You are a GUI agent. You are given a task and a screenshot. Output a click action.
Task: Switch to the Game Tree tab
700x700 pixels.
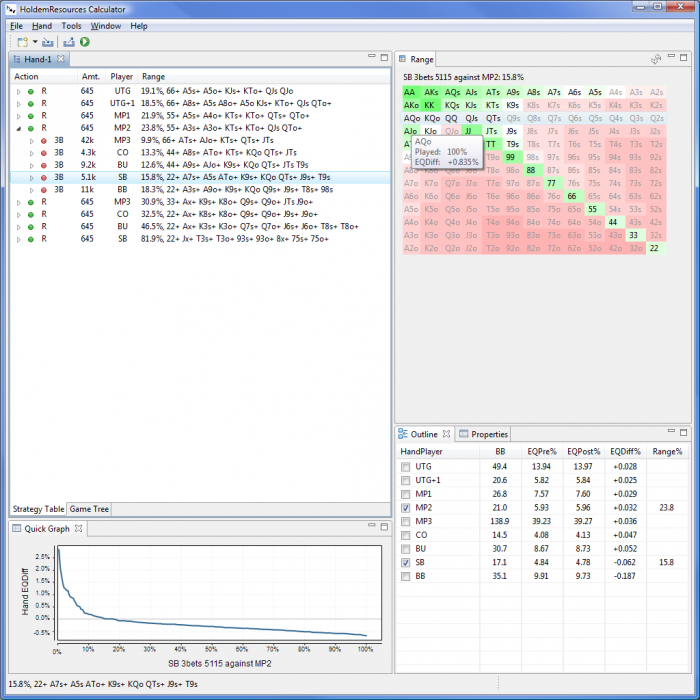point(89,509)
